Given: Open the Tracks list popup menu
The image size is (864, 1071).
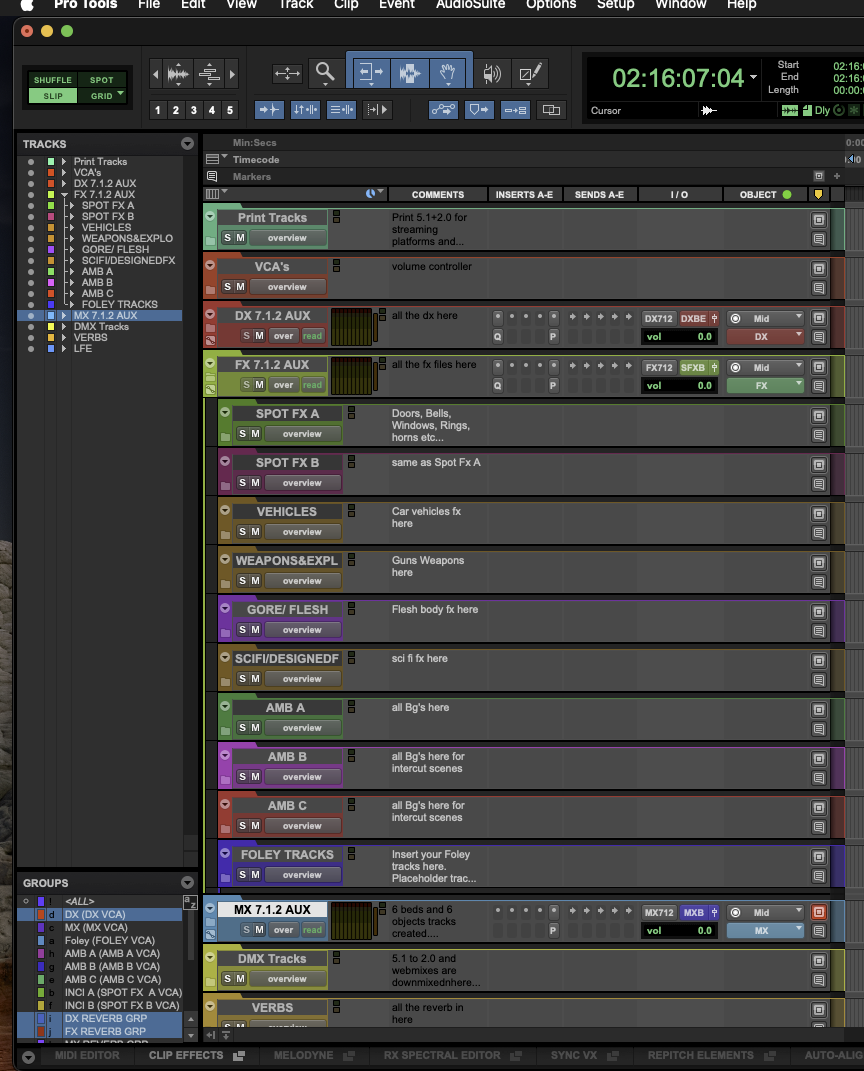Looking at the screenshot, I should 187,143.
